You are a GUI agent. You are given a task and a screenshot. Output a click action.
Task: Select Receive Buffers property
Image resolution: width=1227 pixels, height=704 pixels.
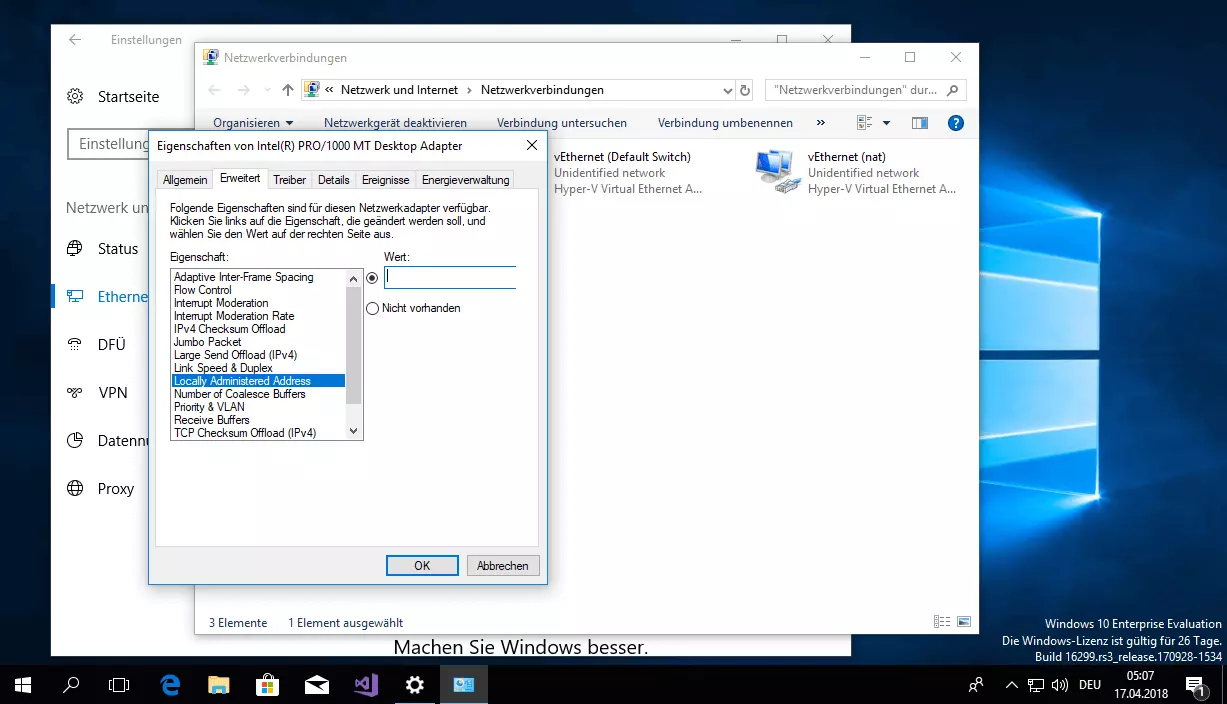(258, 420)
